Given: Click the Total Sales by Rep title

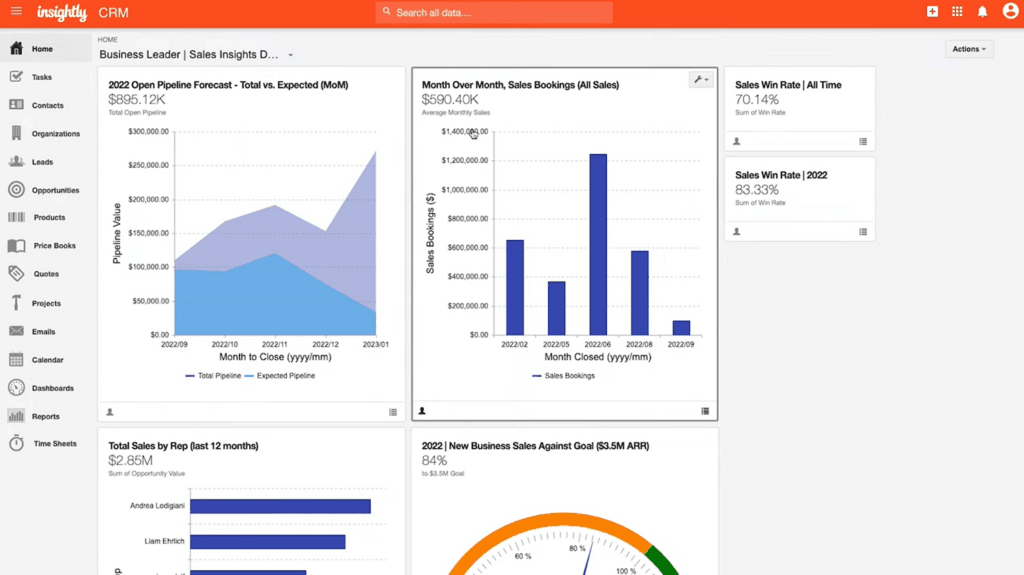Looking at the screenshot, I should point(184,446).
